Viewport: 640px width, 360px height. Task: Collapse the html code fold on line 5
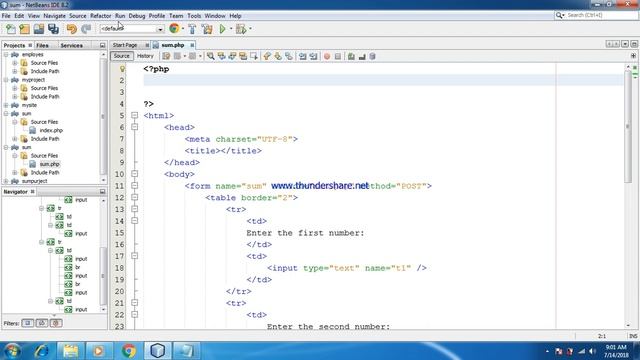[134, 116]
